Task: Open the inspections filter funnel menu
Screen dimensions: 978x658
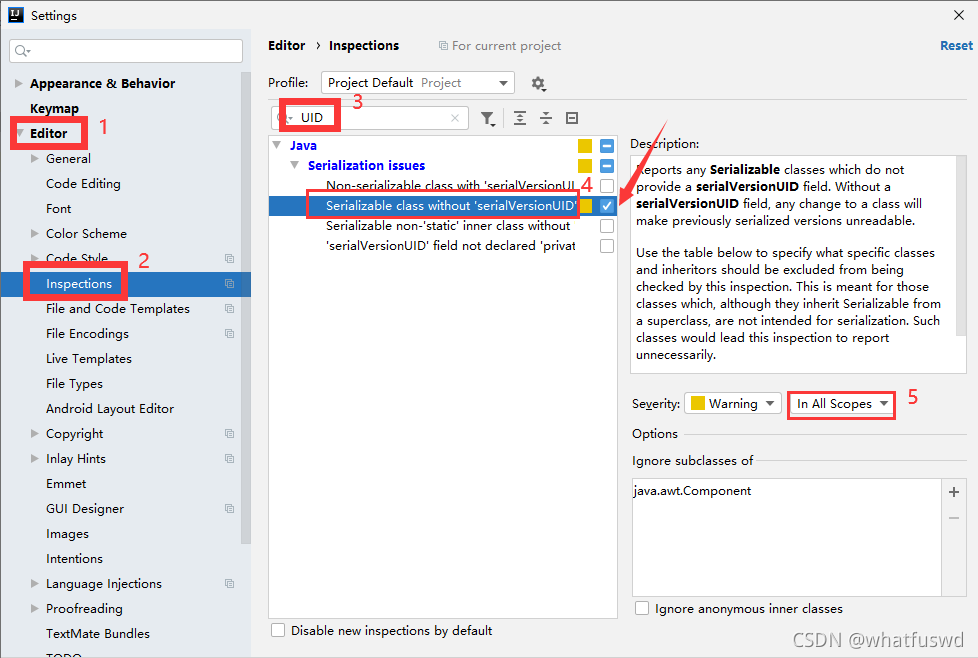Action: click(488, 118)
